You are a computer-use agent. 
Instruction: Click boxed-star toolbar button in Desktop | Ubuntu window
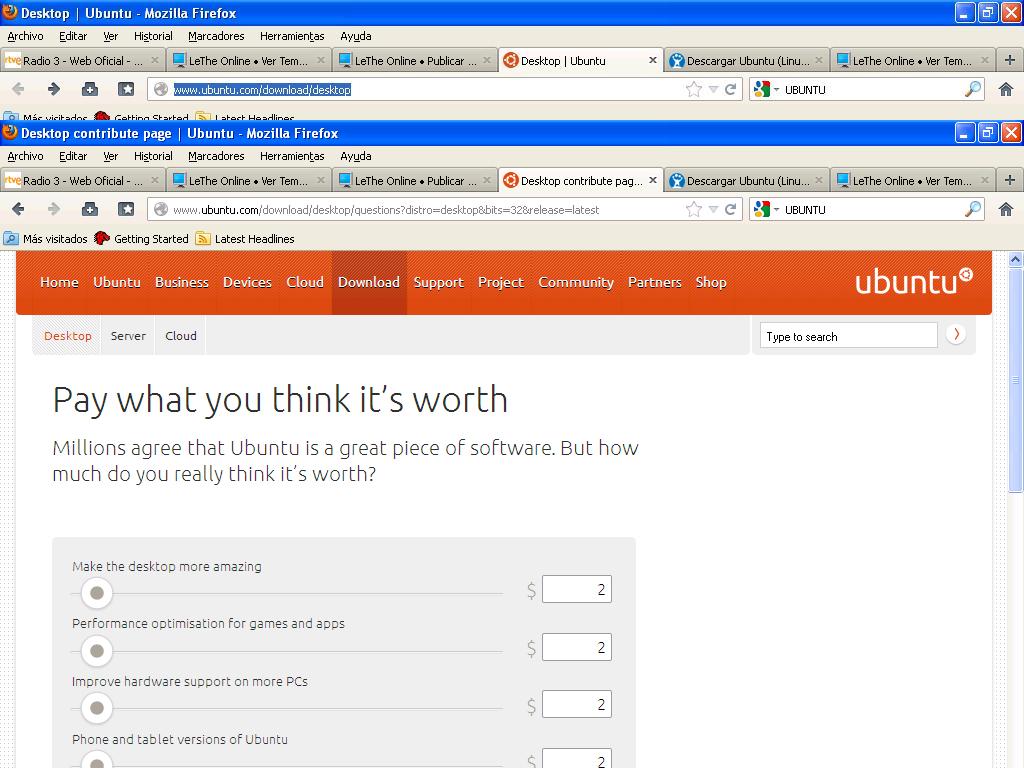coord(126,89)
